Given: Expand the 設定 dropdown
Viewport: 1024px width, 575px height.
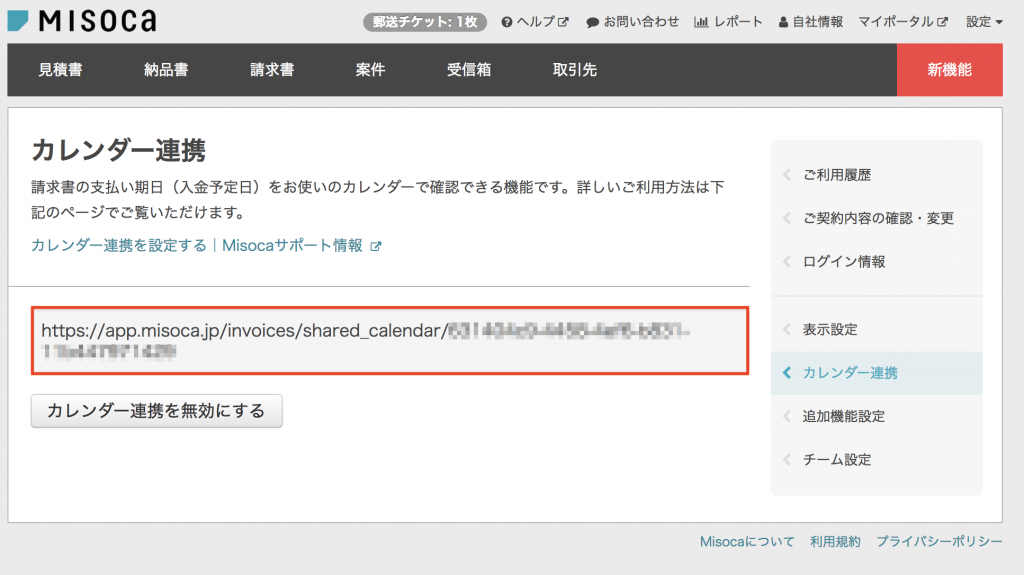Looking at the screenshot, I should (x=984, y=22).
